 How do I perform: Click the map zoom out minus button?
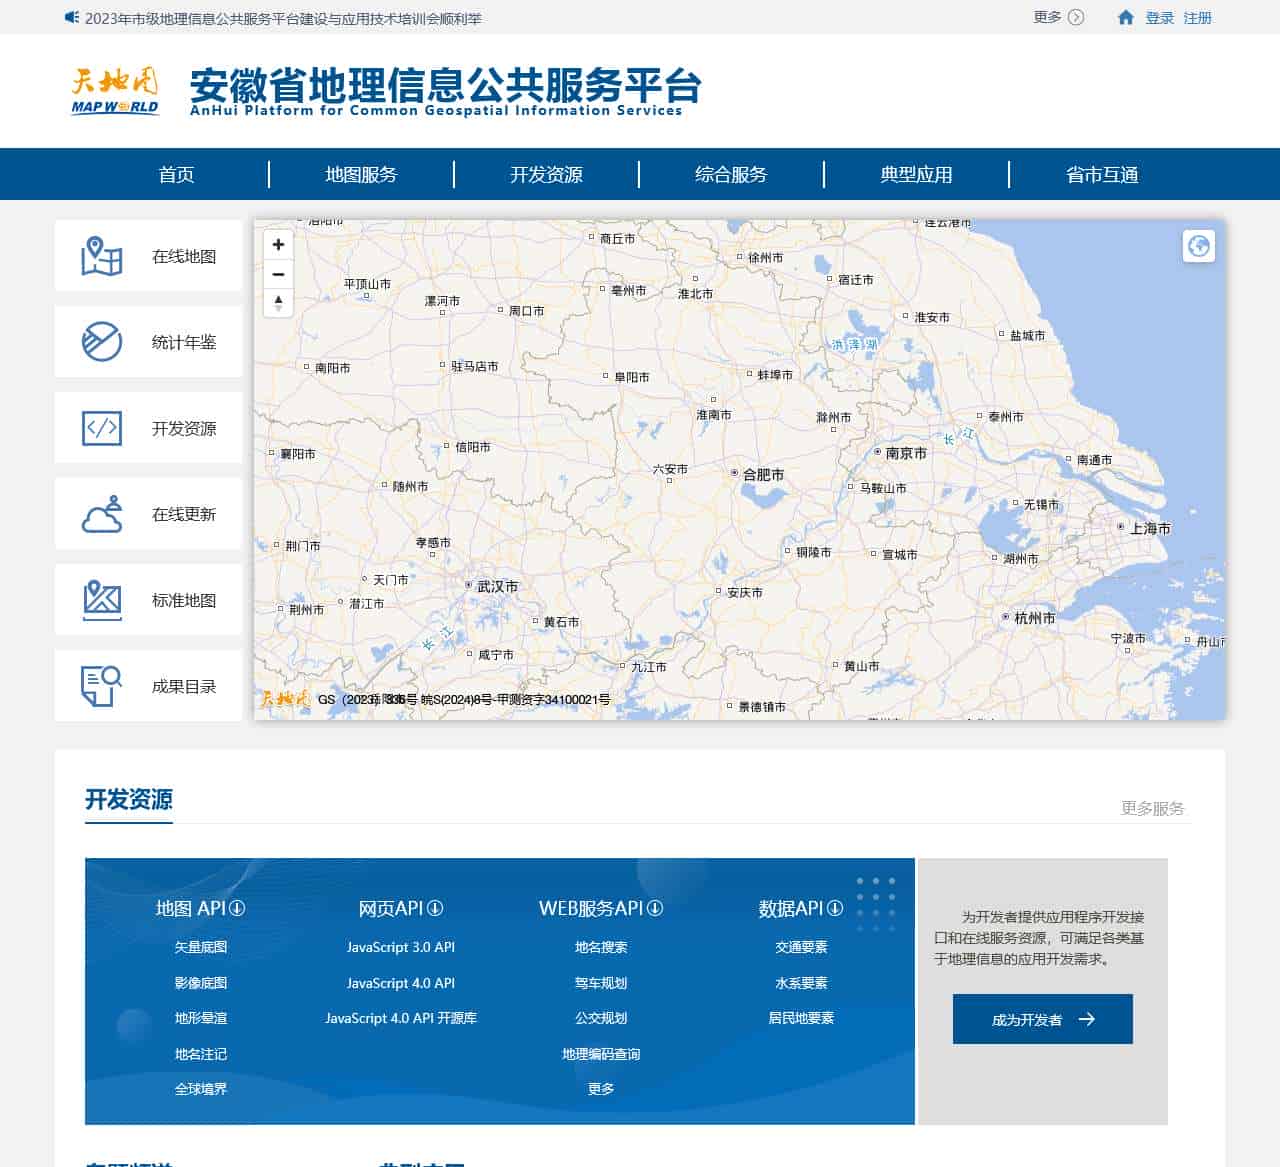278,274
